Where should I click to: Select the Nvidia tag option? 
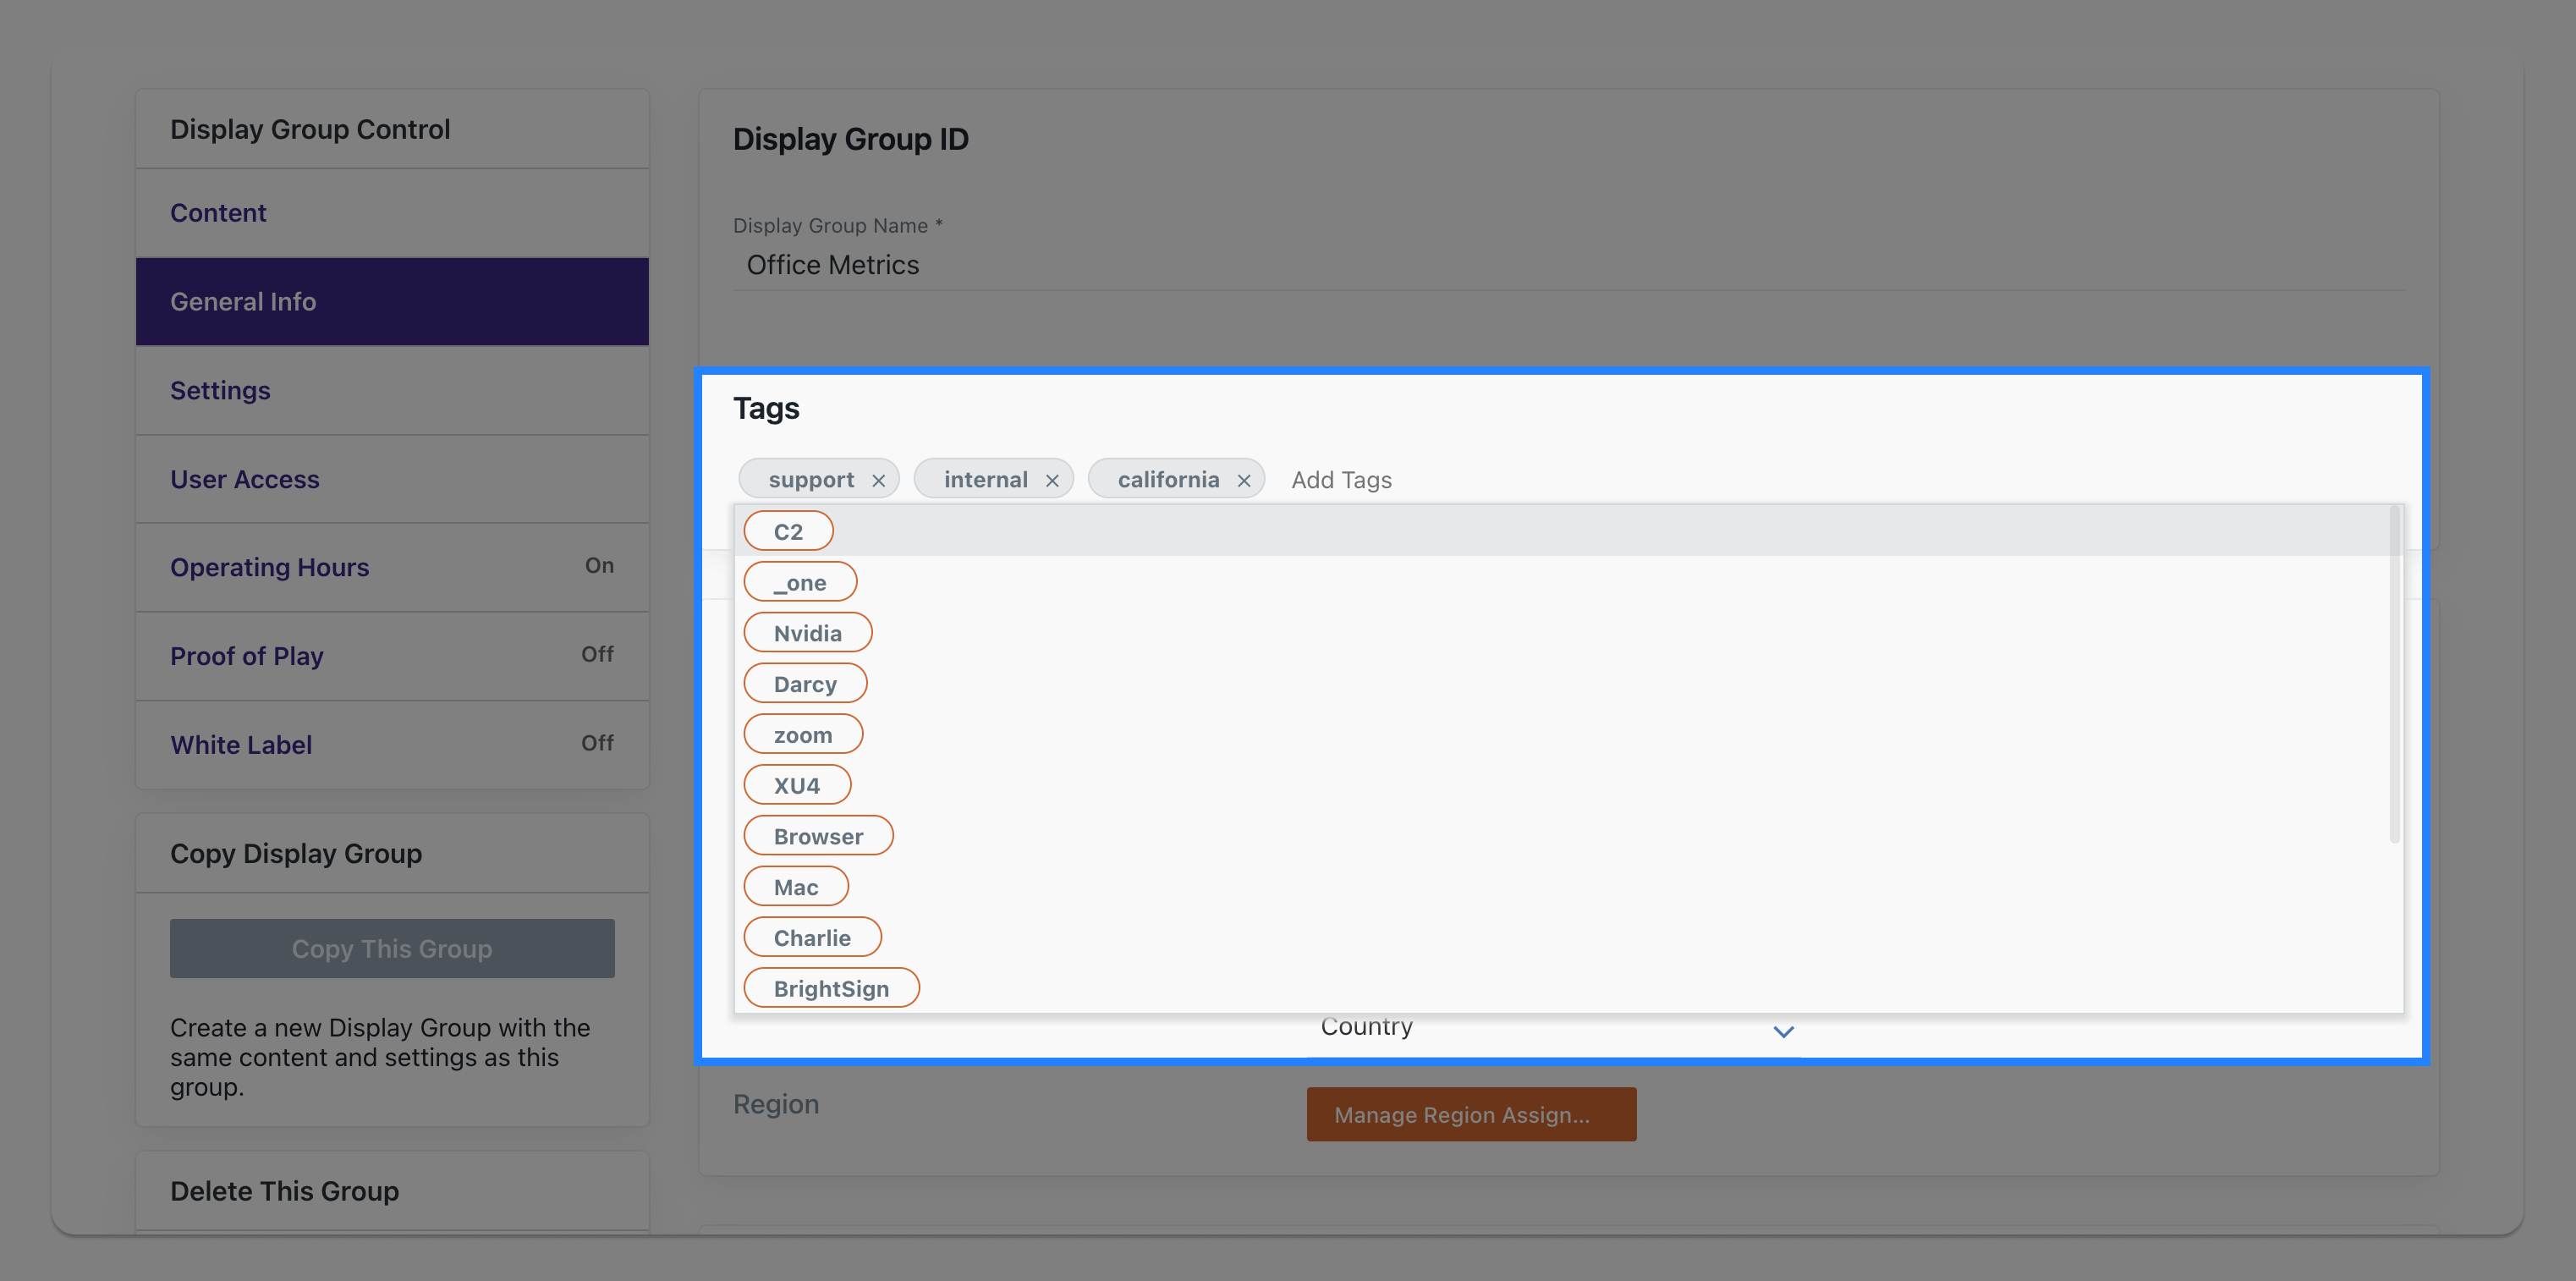808,630
